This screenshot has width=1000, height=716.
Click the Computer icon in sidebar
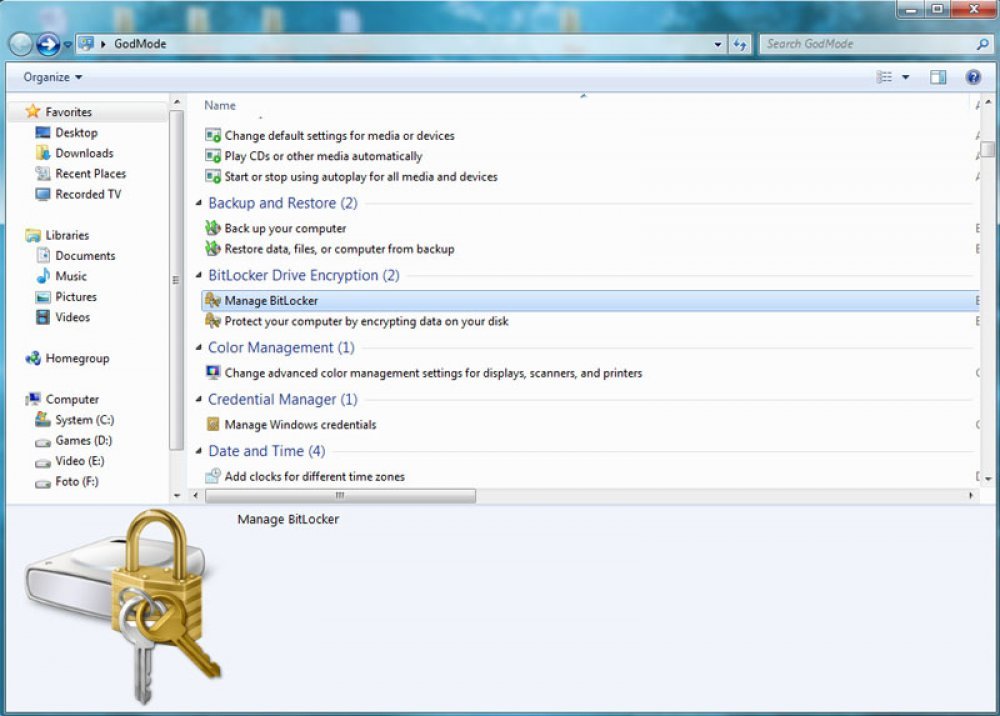tap(33, 399)
